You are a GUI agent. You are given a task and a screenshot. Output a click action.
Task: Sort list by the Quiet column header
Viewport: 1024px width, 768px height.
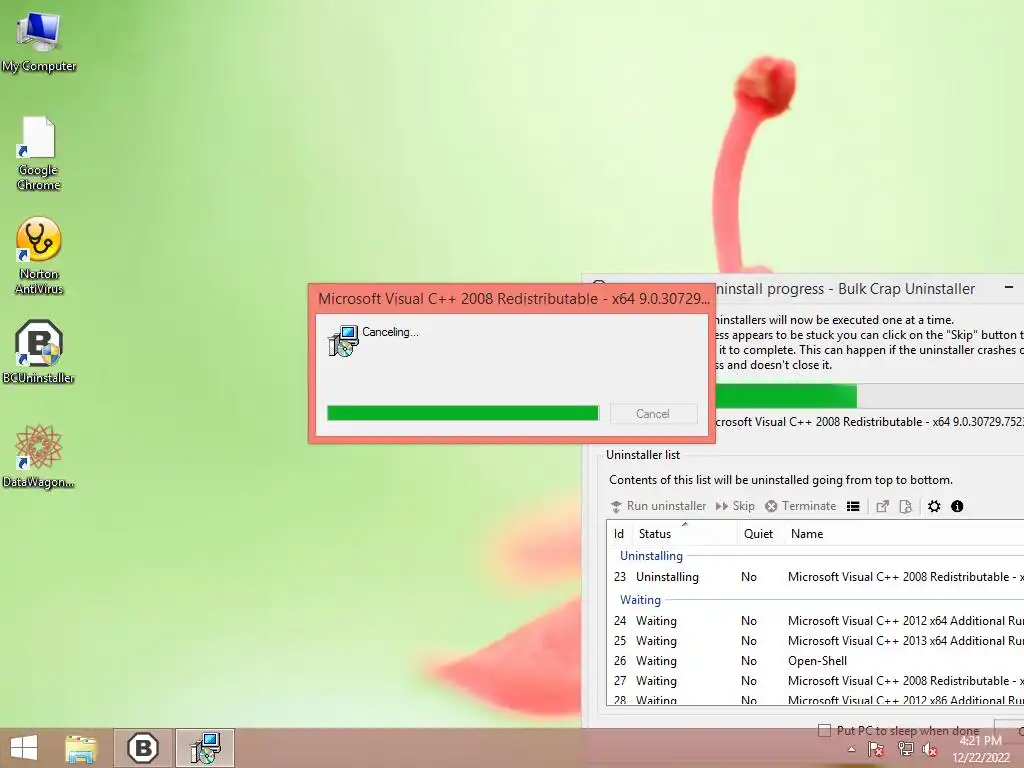click(x=759, y=534)
